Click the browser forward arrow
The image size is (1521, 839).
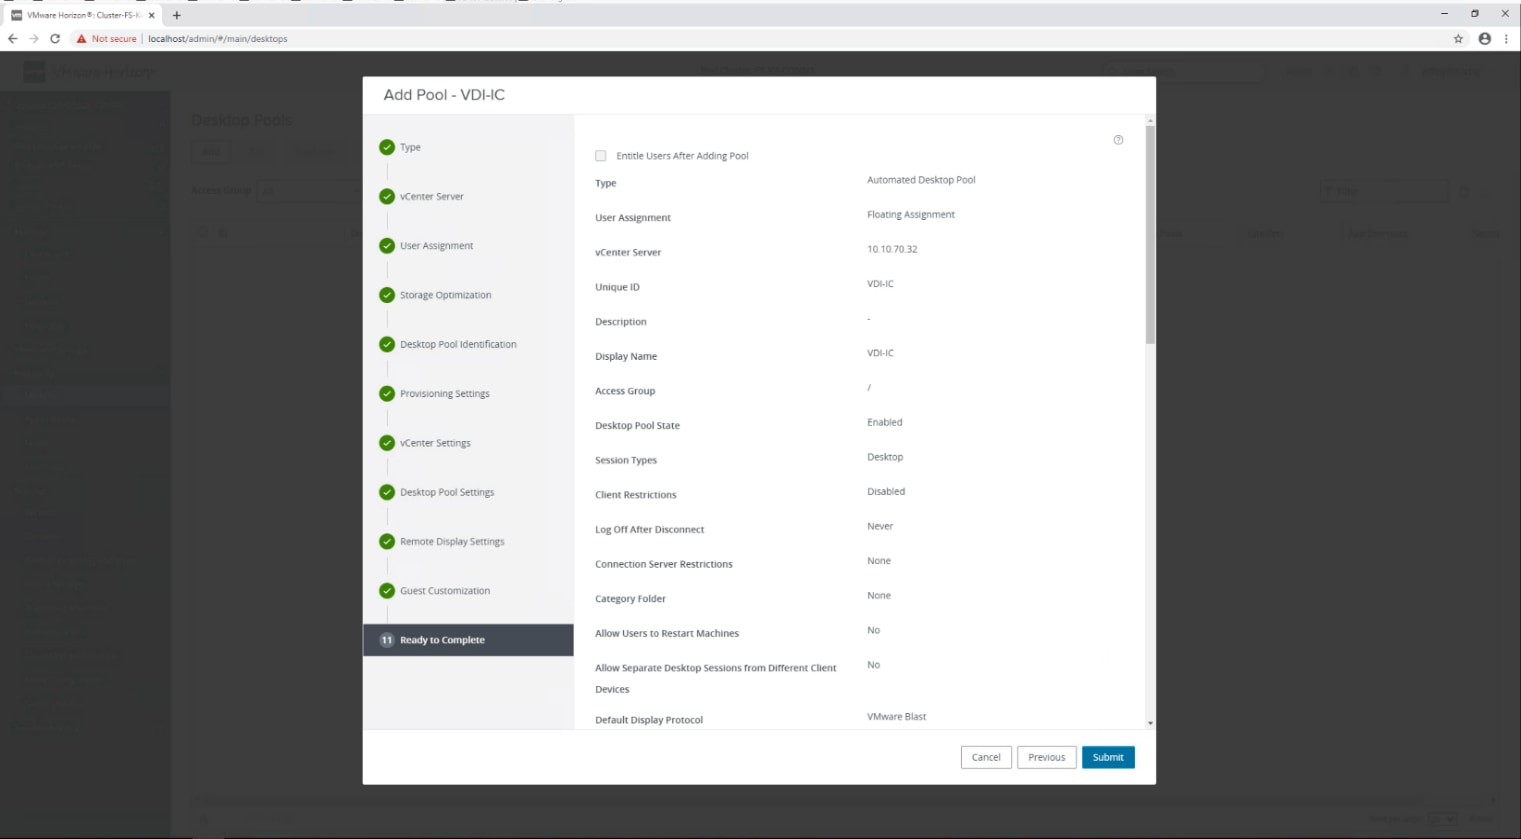(34, 39)
